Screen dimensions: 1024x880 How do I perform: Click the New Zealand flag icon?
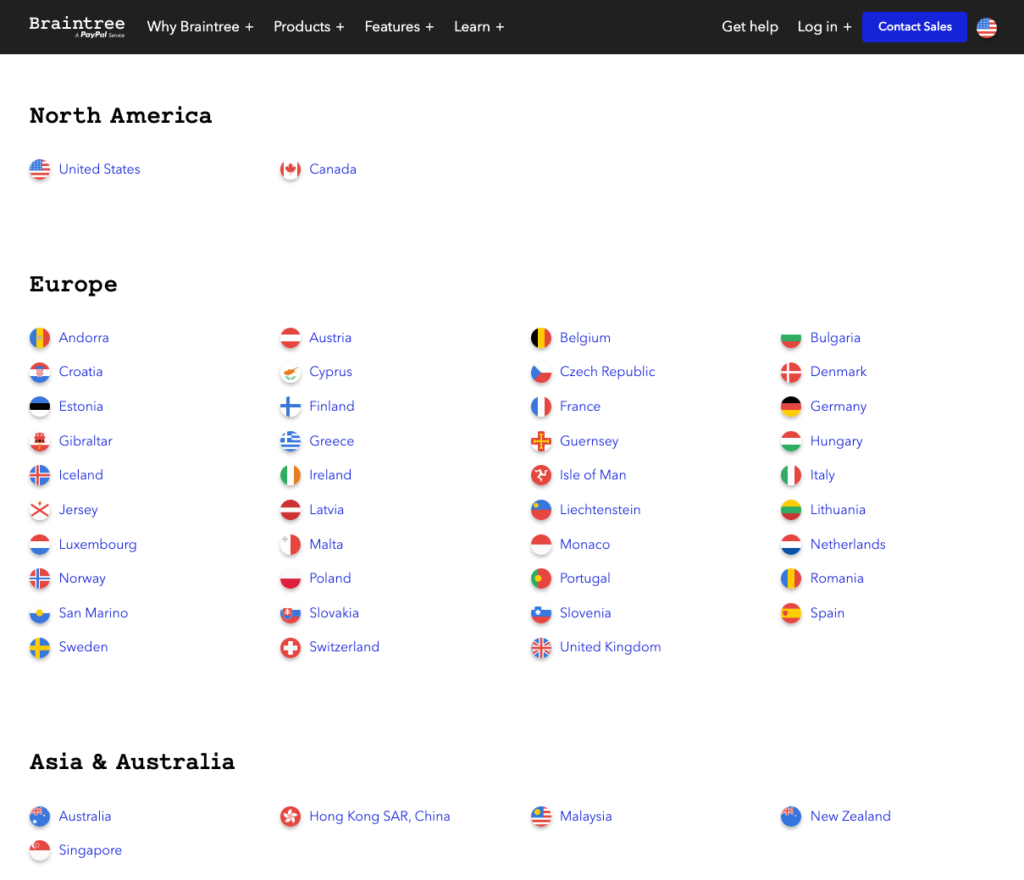(791, 817)
